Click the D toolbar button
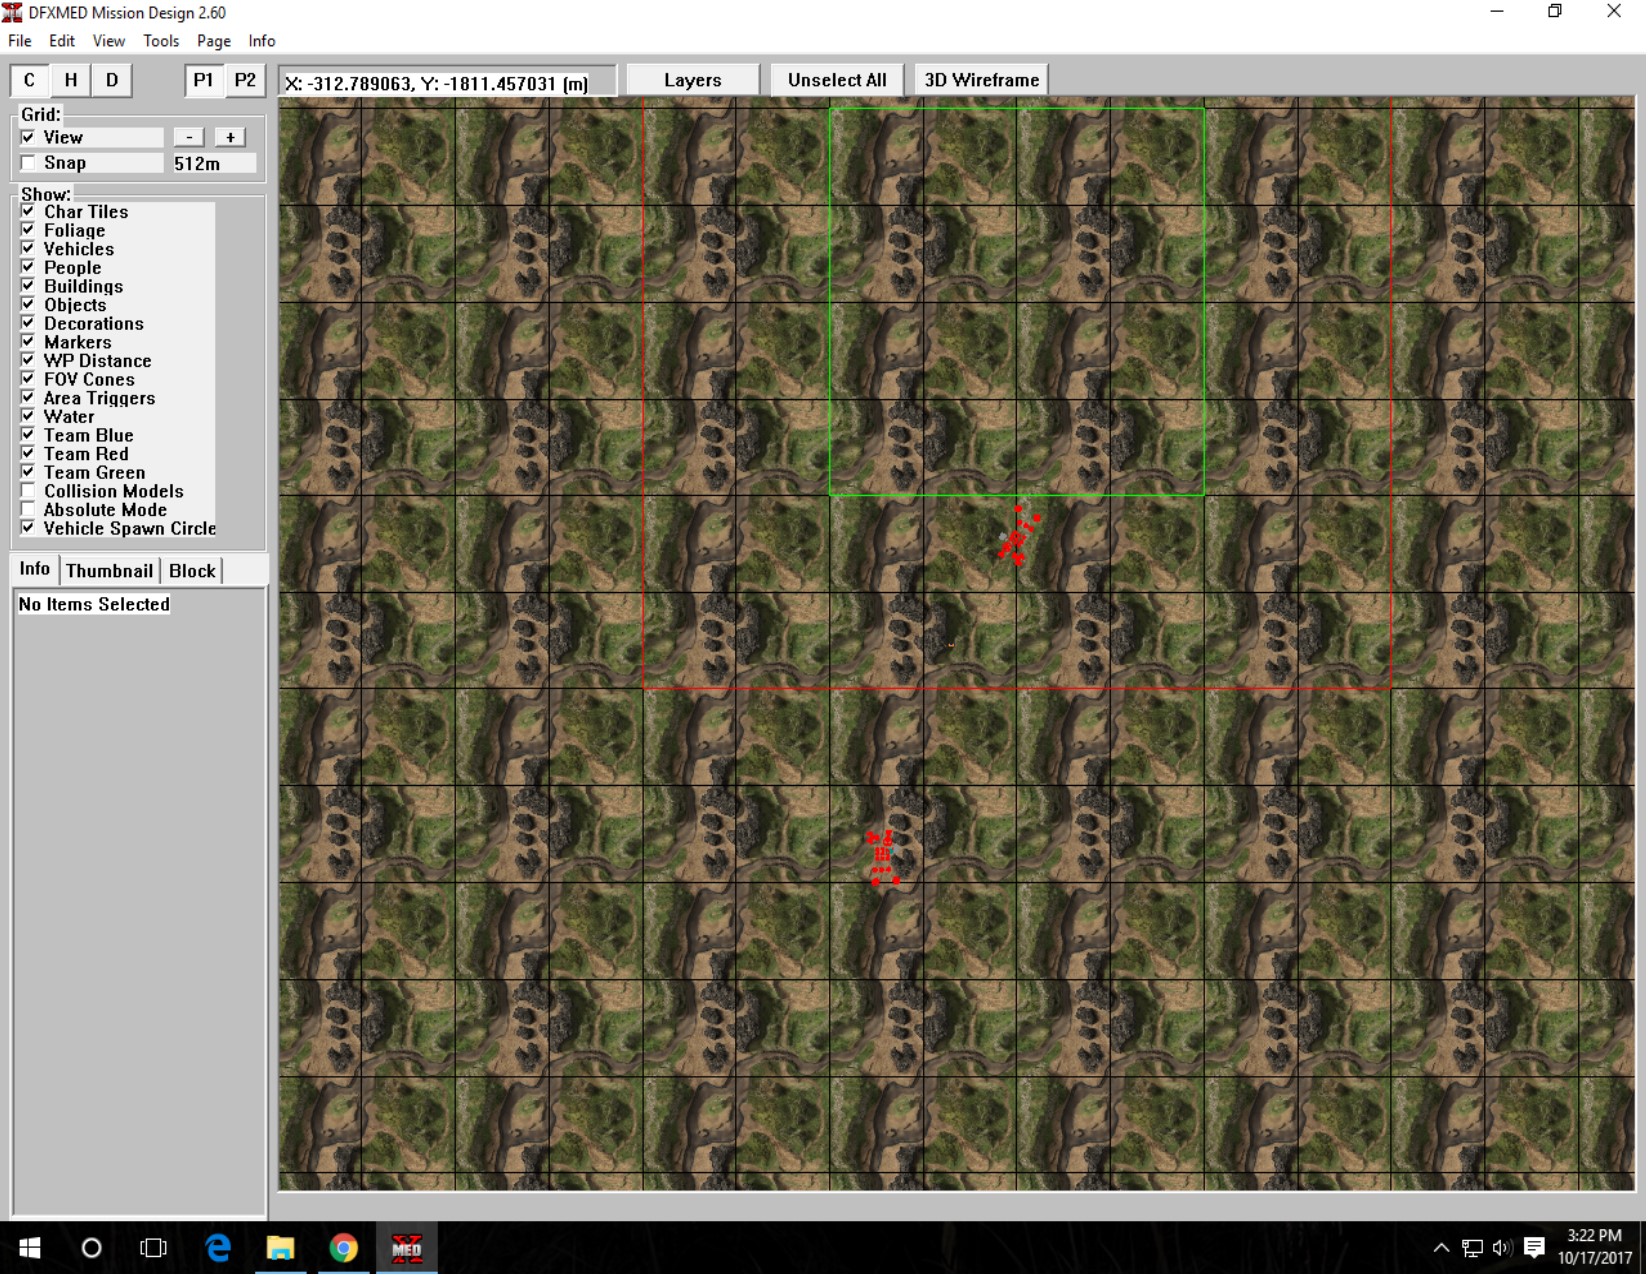This screenshot has height=1275, width=1650. (112, 80)
